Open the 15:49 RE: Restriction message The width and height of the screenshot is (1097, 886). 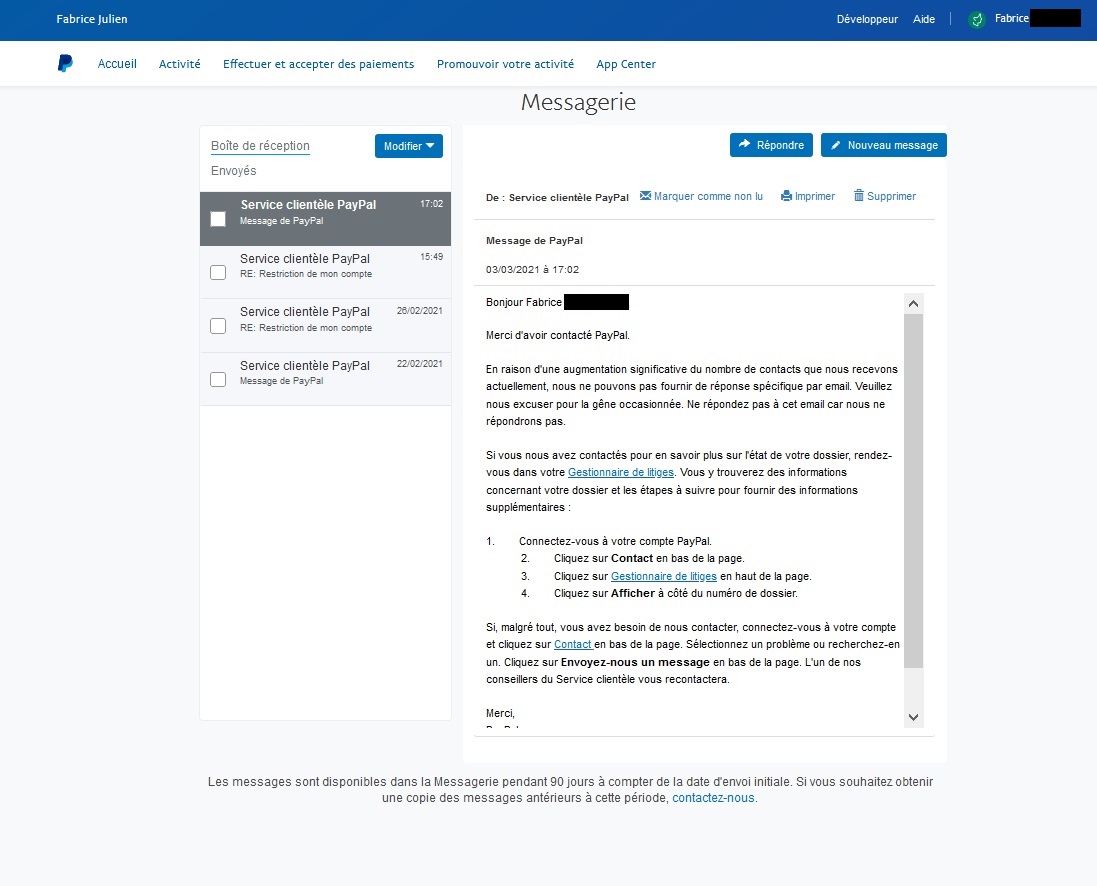point(325,272)
